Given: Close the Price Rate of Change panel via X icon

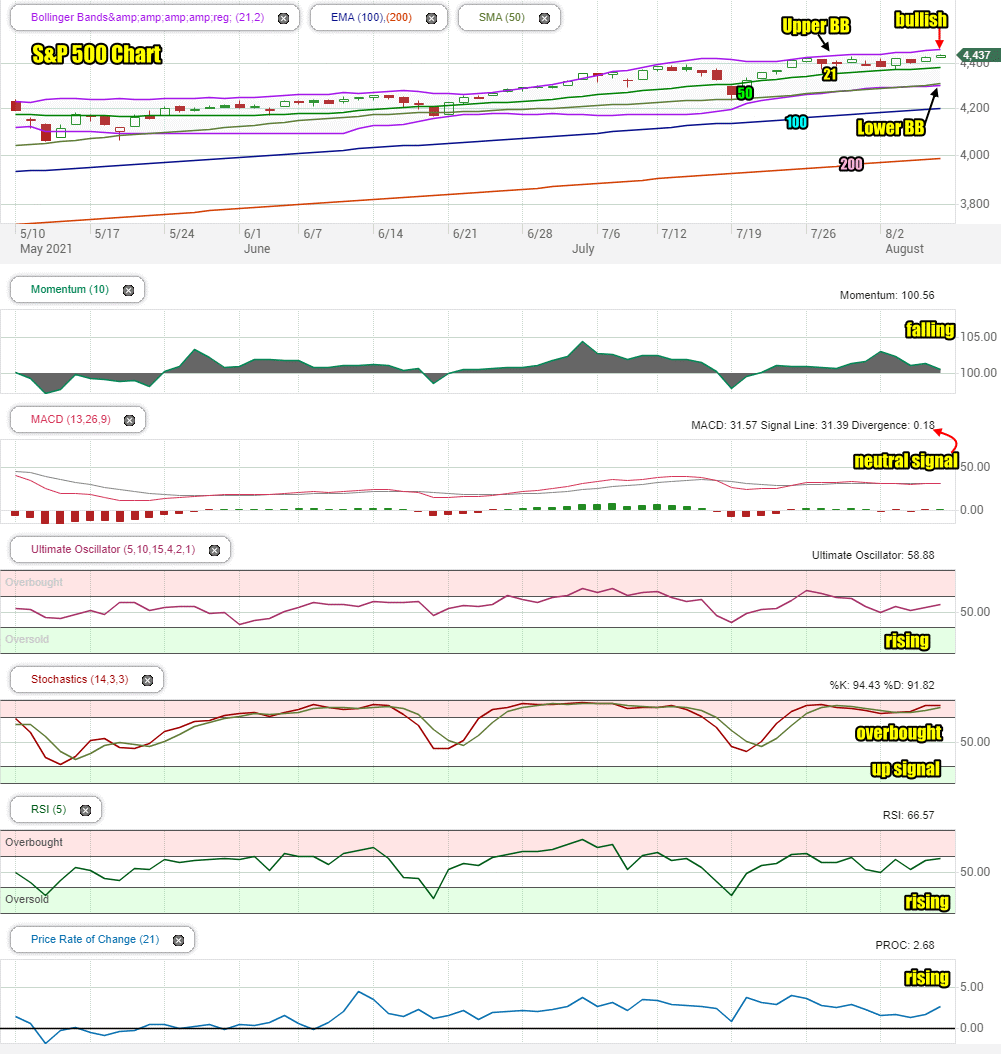Looking at the screenshot, I should pos(178,940).
